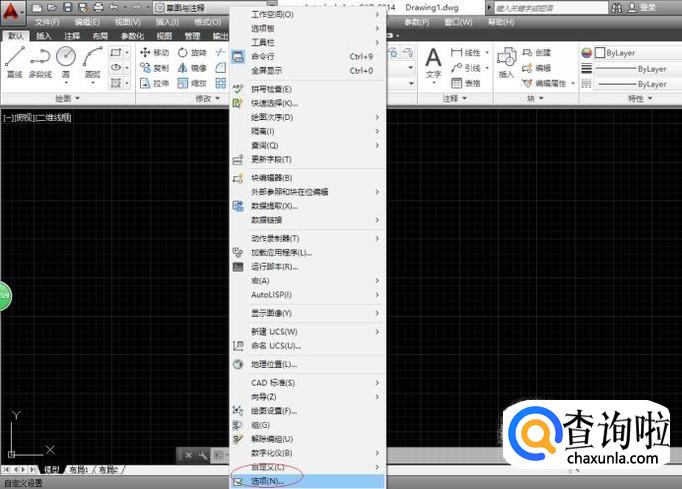
Task: Open the hatch tool dropdown arrow
Action: point(127,83)
